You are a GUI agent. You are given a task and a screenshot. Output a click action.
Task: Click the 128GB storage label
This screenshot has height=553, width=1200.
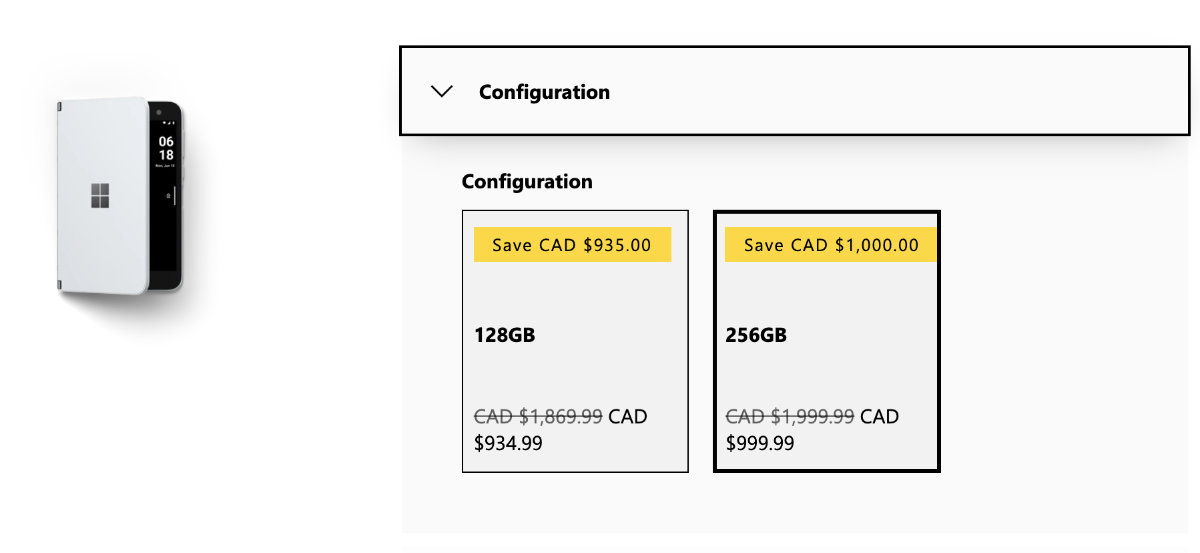(x=505, y=335)
